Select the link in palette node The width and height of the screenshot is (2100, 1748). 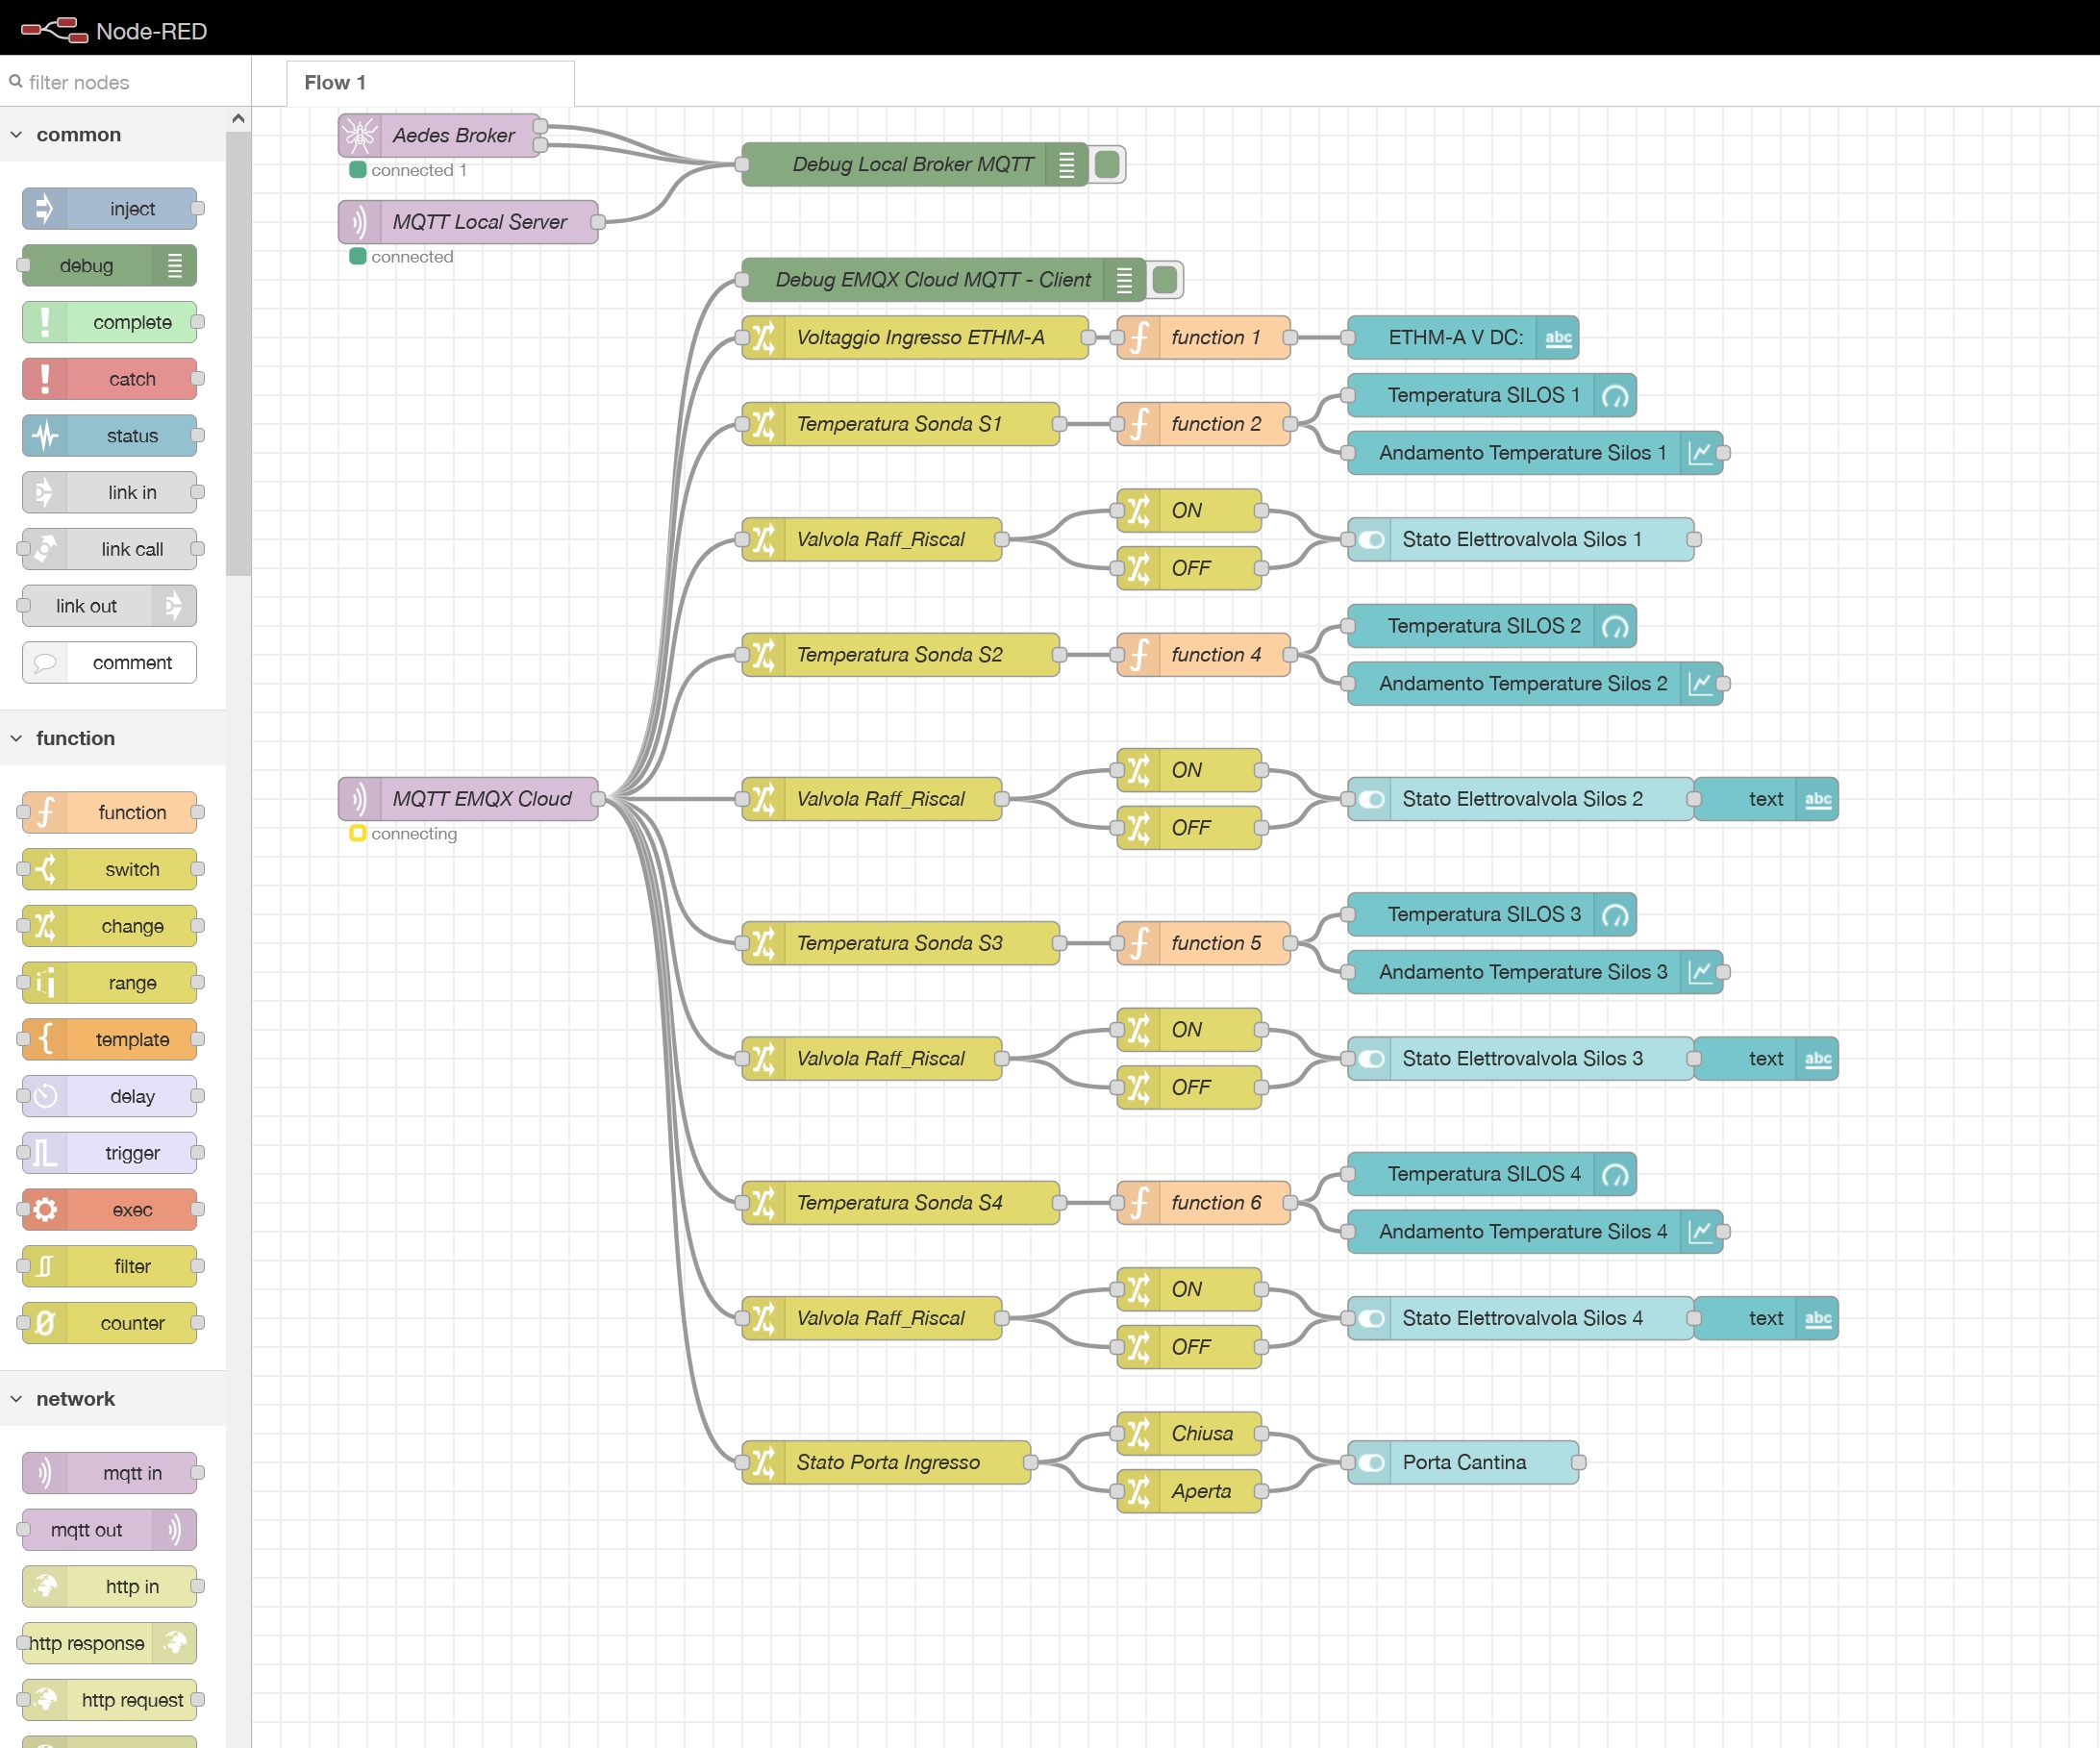(110, 492)
